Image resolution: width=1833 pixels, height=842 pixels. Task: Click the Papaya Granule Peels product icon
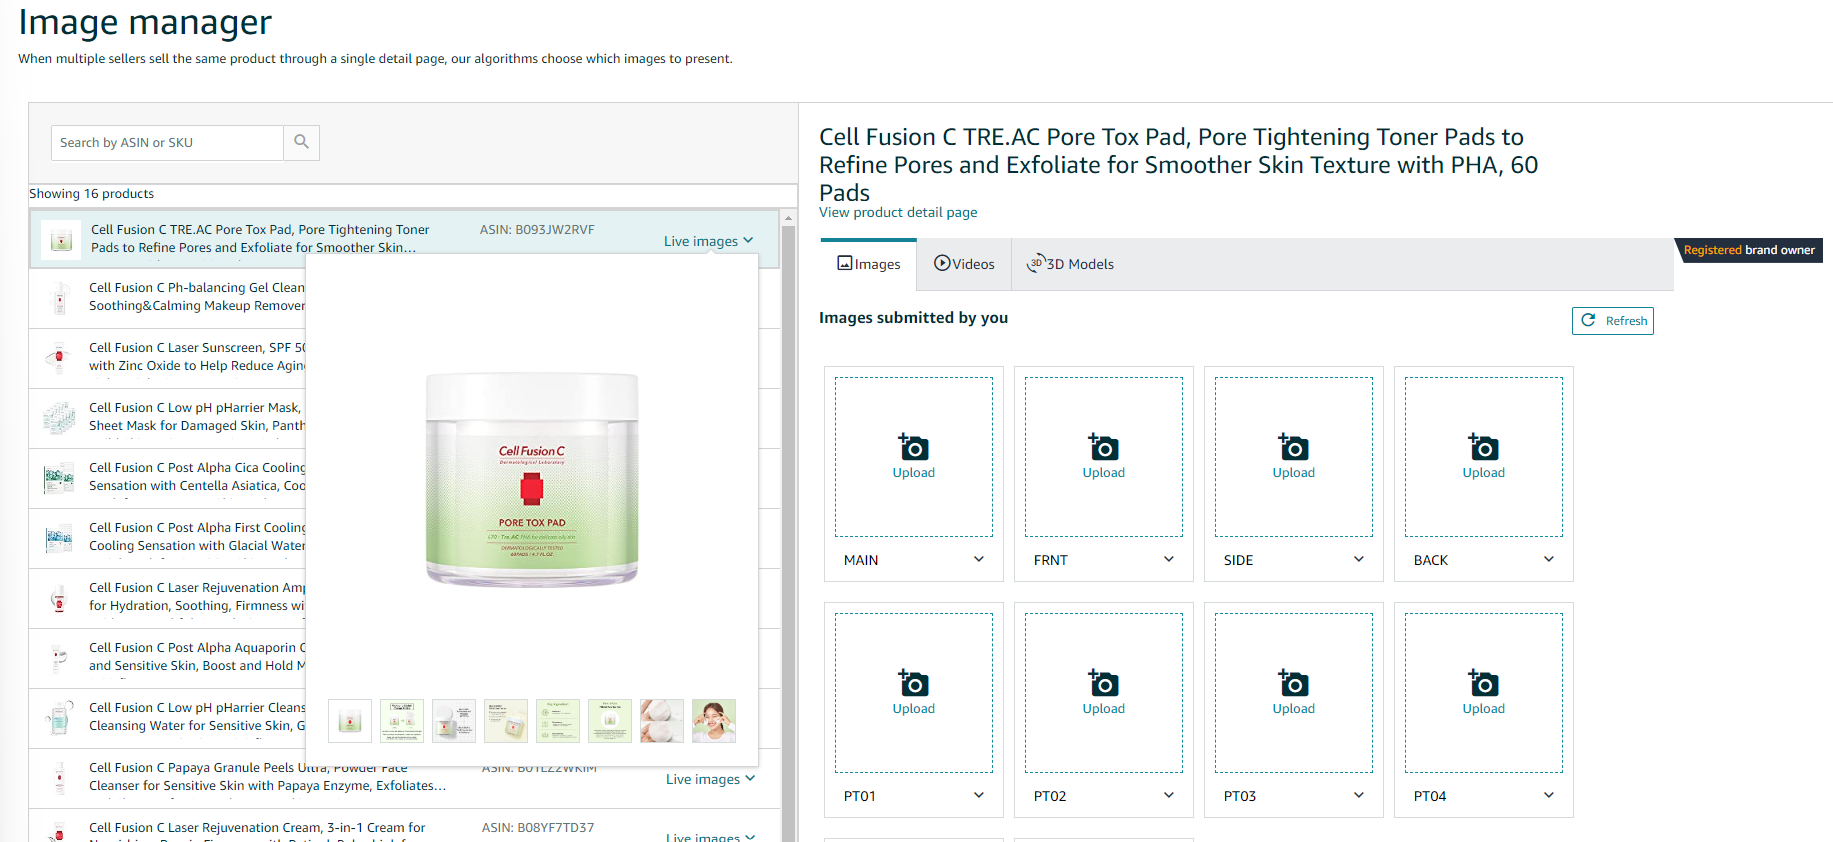click(x=59, y=778)
